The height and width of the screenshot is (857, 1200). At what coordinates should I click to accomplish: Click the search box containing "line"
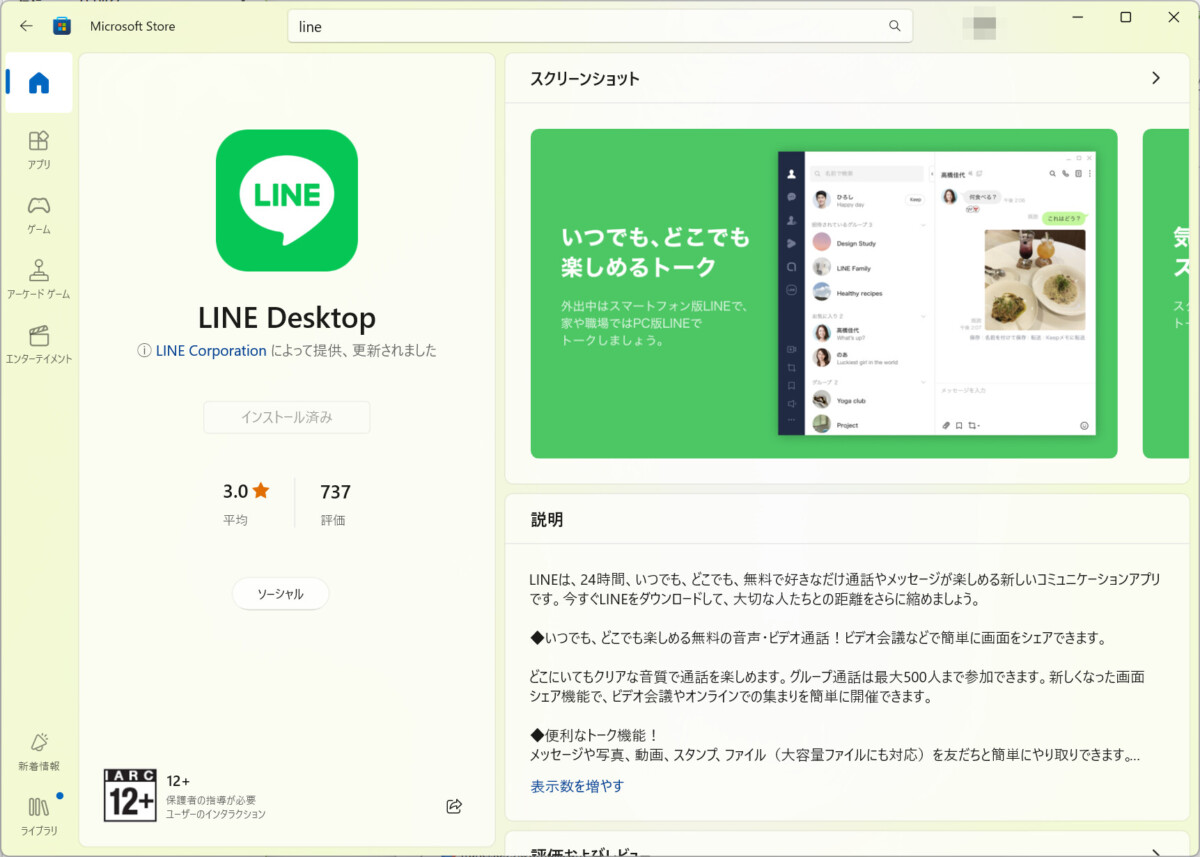(x=590, y=27)
